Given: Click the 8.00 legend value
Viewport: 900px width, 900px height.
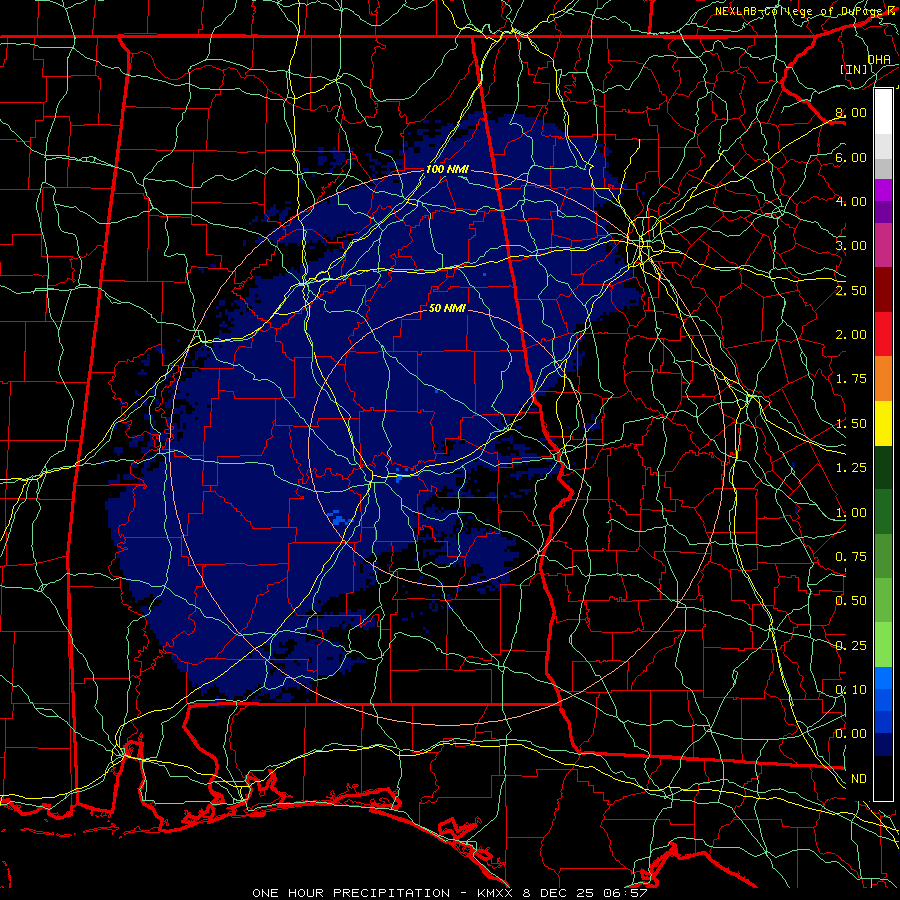Looking at the screenshot, I should (851, 112).
